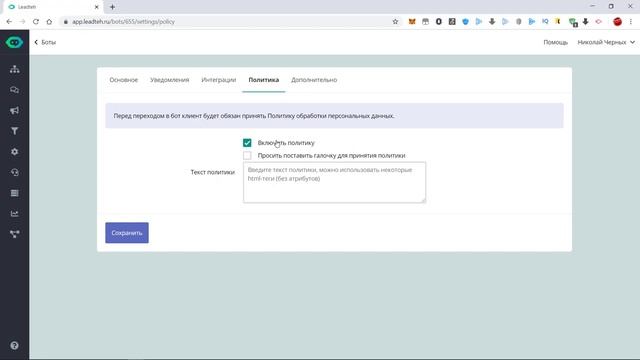Bookmark this page with the star

click(395, 22)
